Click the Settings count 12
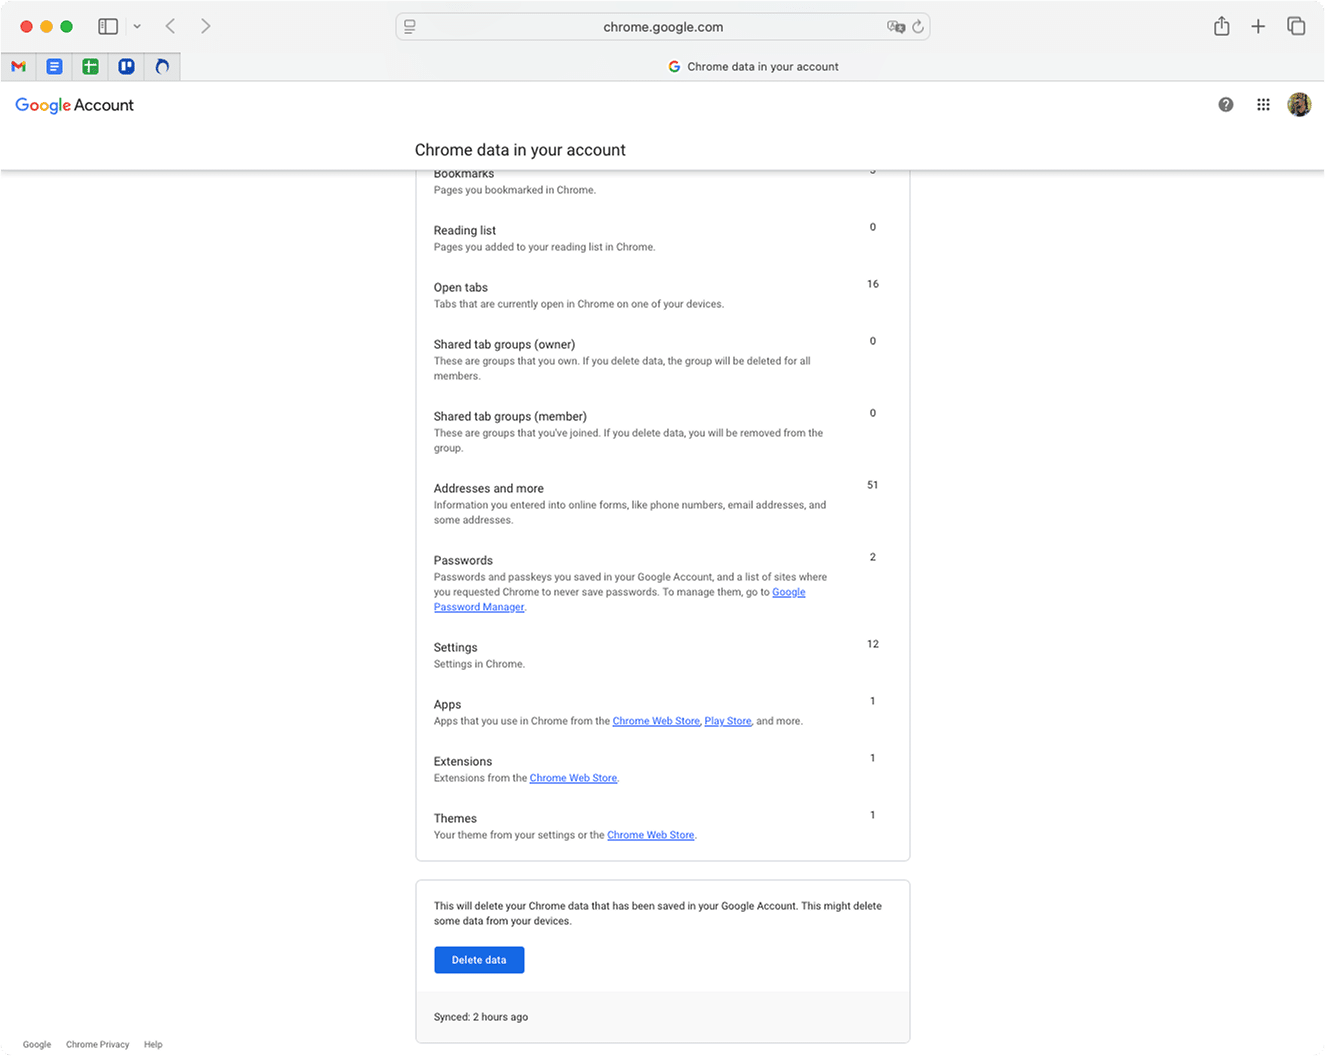 (873, 644)
